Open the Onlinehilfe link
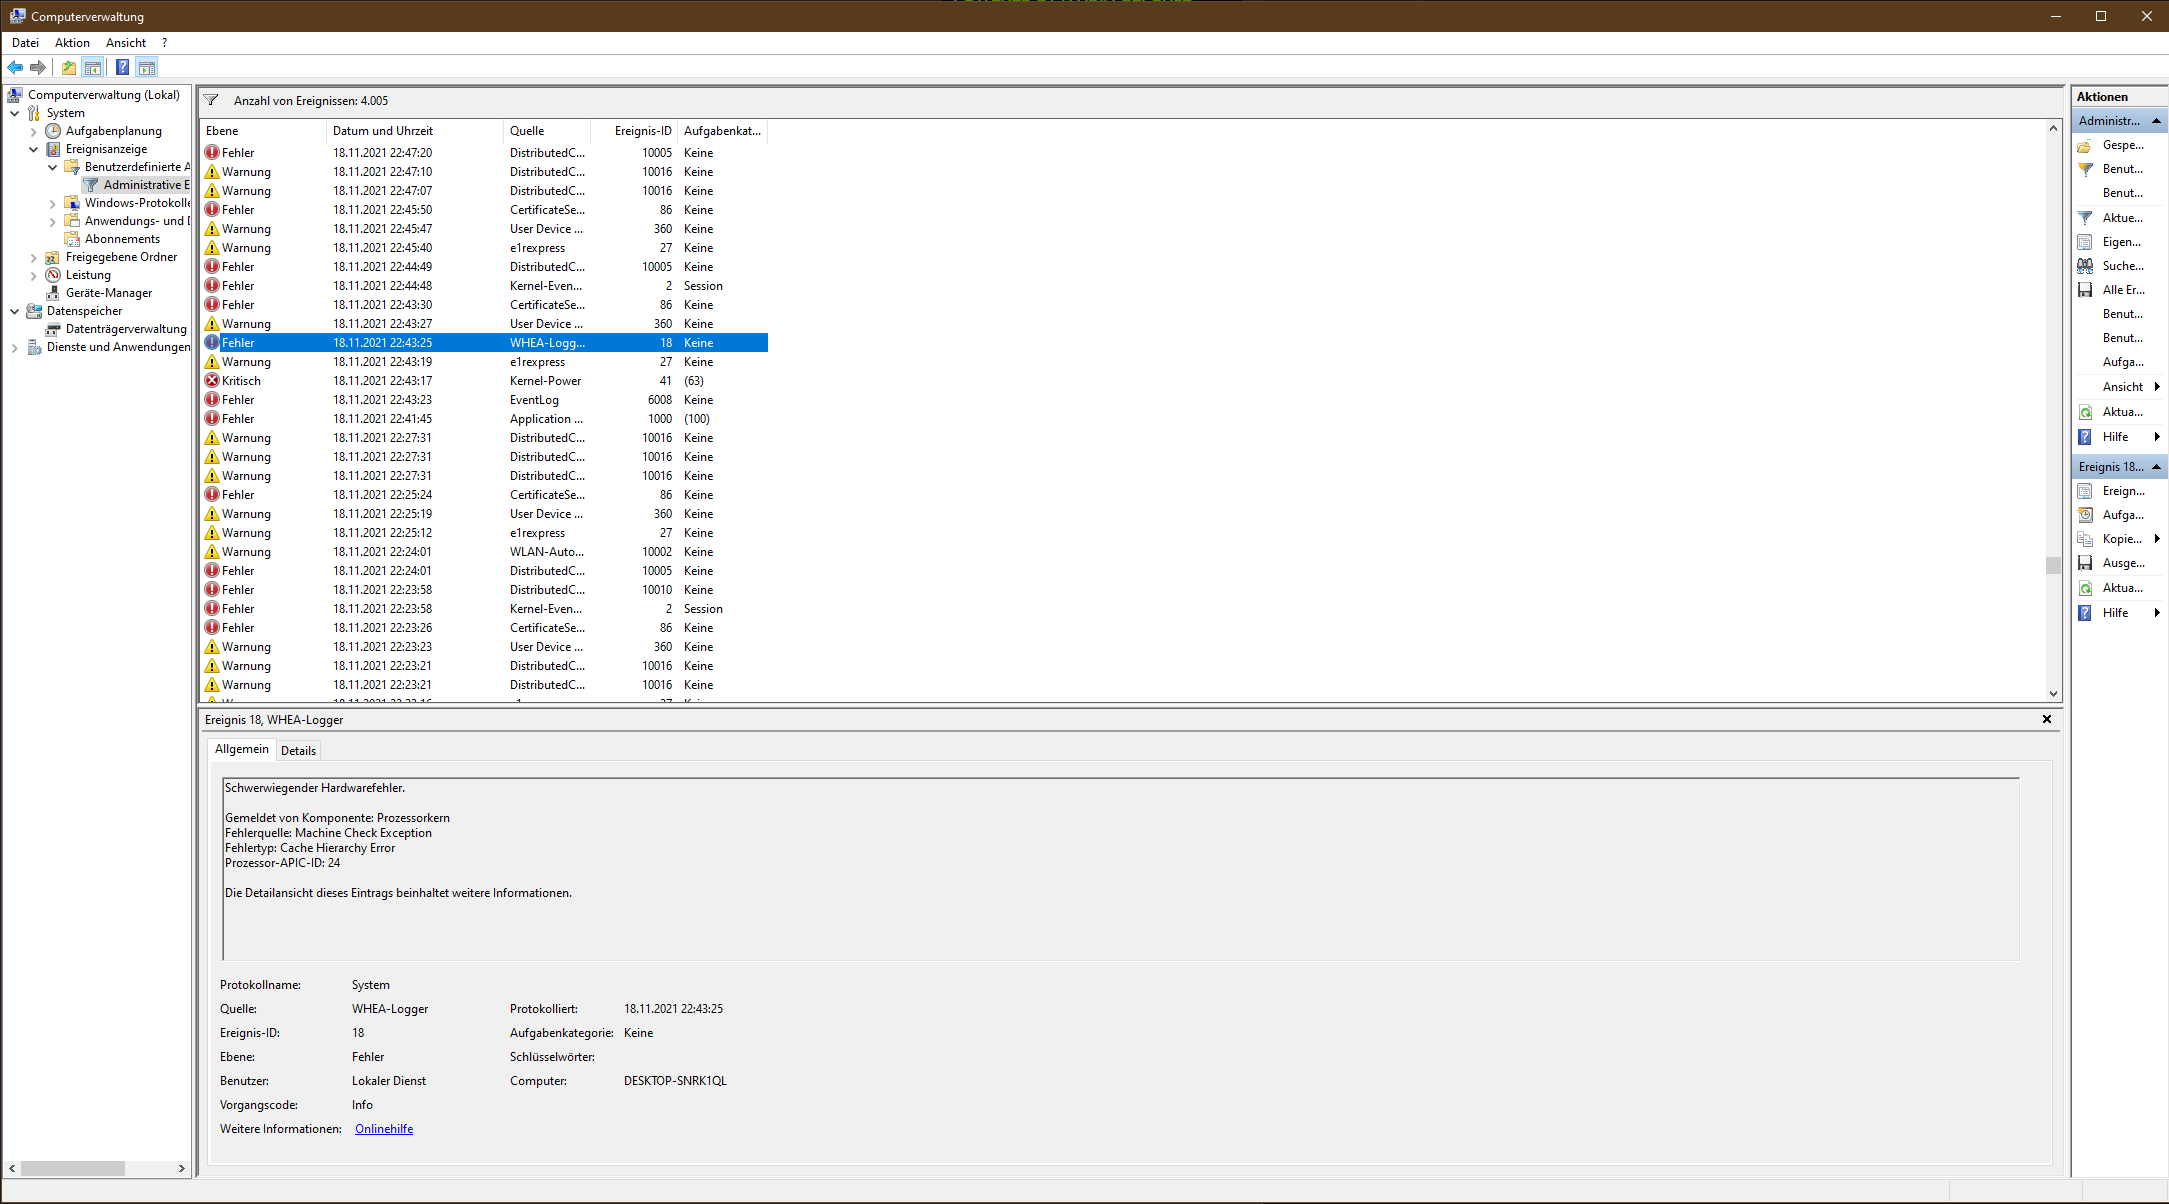Screen dimensions: 2169x1204 (x=383, y=1129)
